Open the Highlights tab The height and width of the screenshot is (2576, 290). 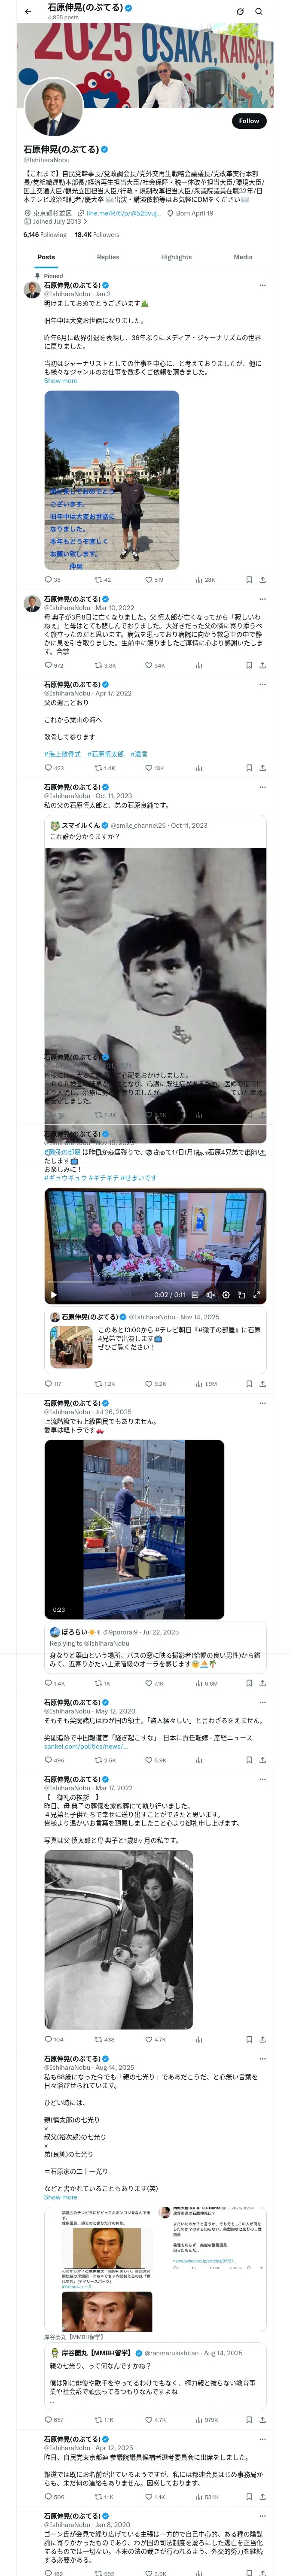point(176,257)
